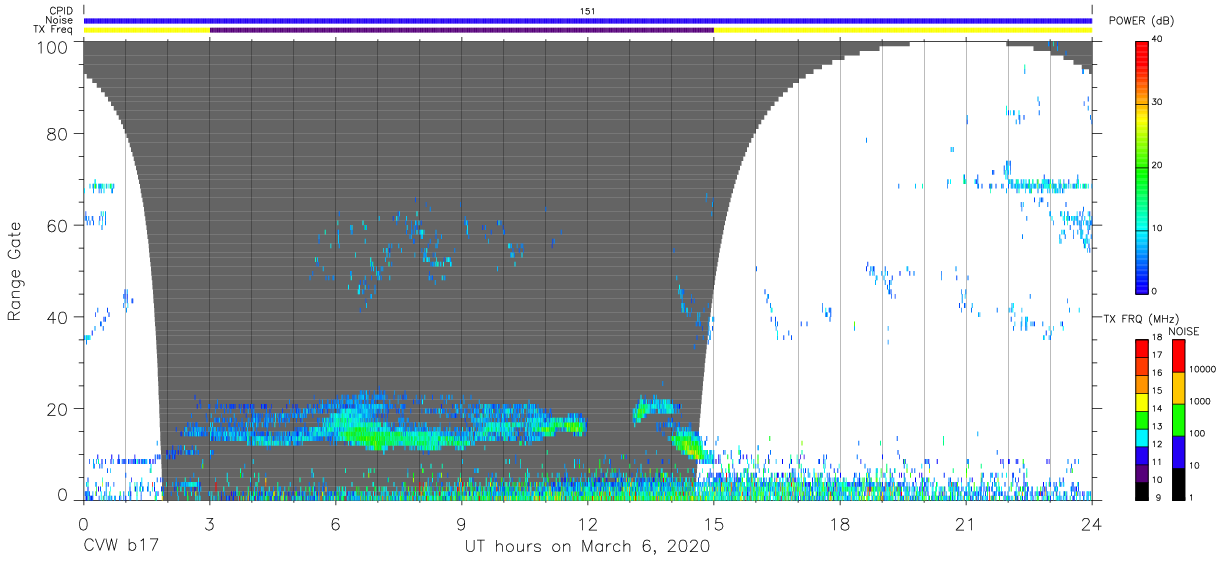Click the 30 label on power scale
Viewport: 1228px width, 567px height.
[x=1158, y=103]
